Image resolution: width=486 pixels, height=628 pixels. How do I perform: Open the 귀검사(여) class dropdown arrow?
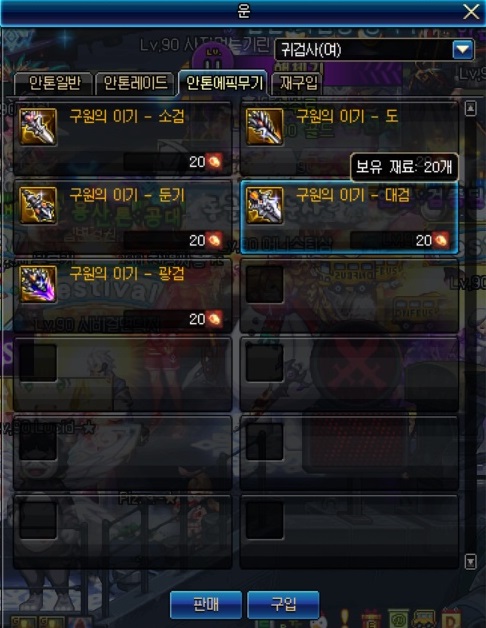pos(463,50)
